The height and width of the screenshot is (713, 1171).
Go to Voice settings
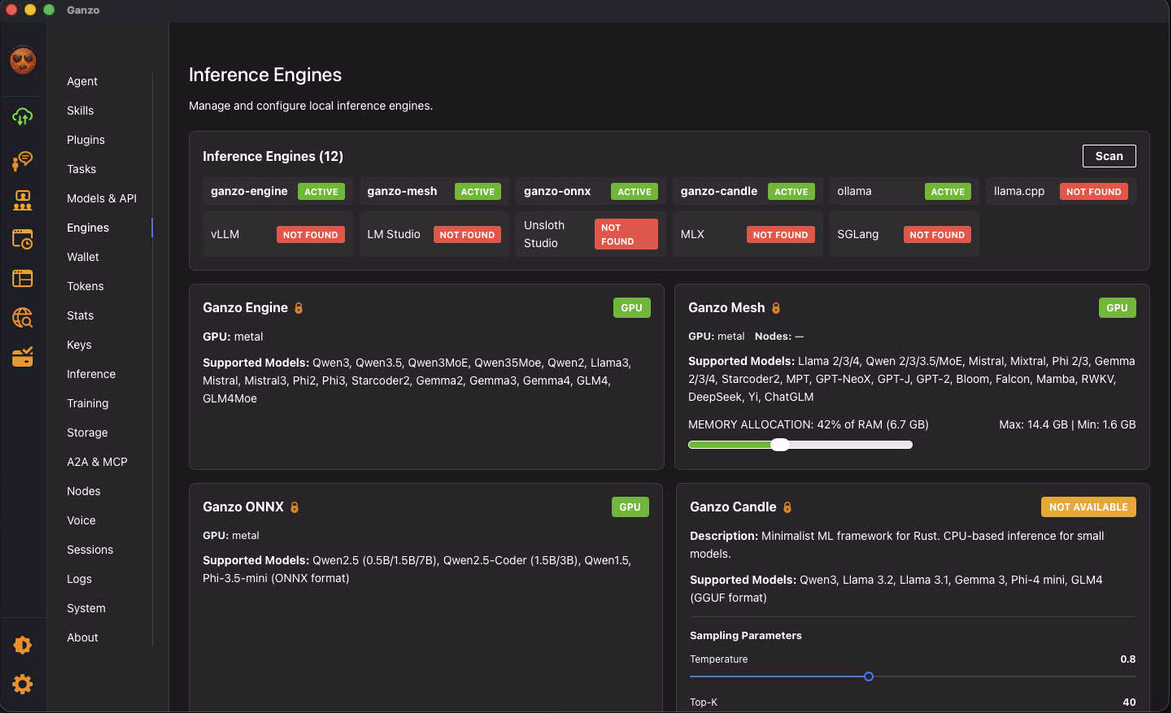[x=81, y=520]
